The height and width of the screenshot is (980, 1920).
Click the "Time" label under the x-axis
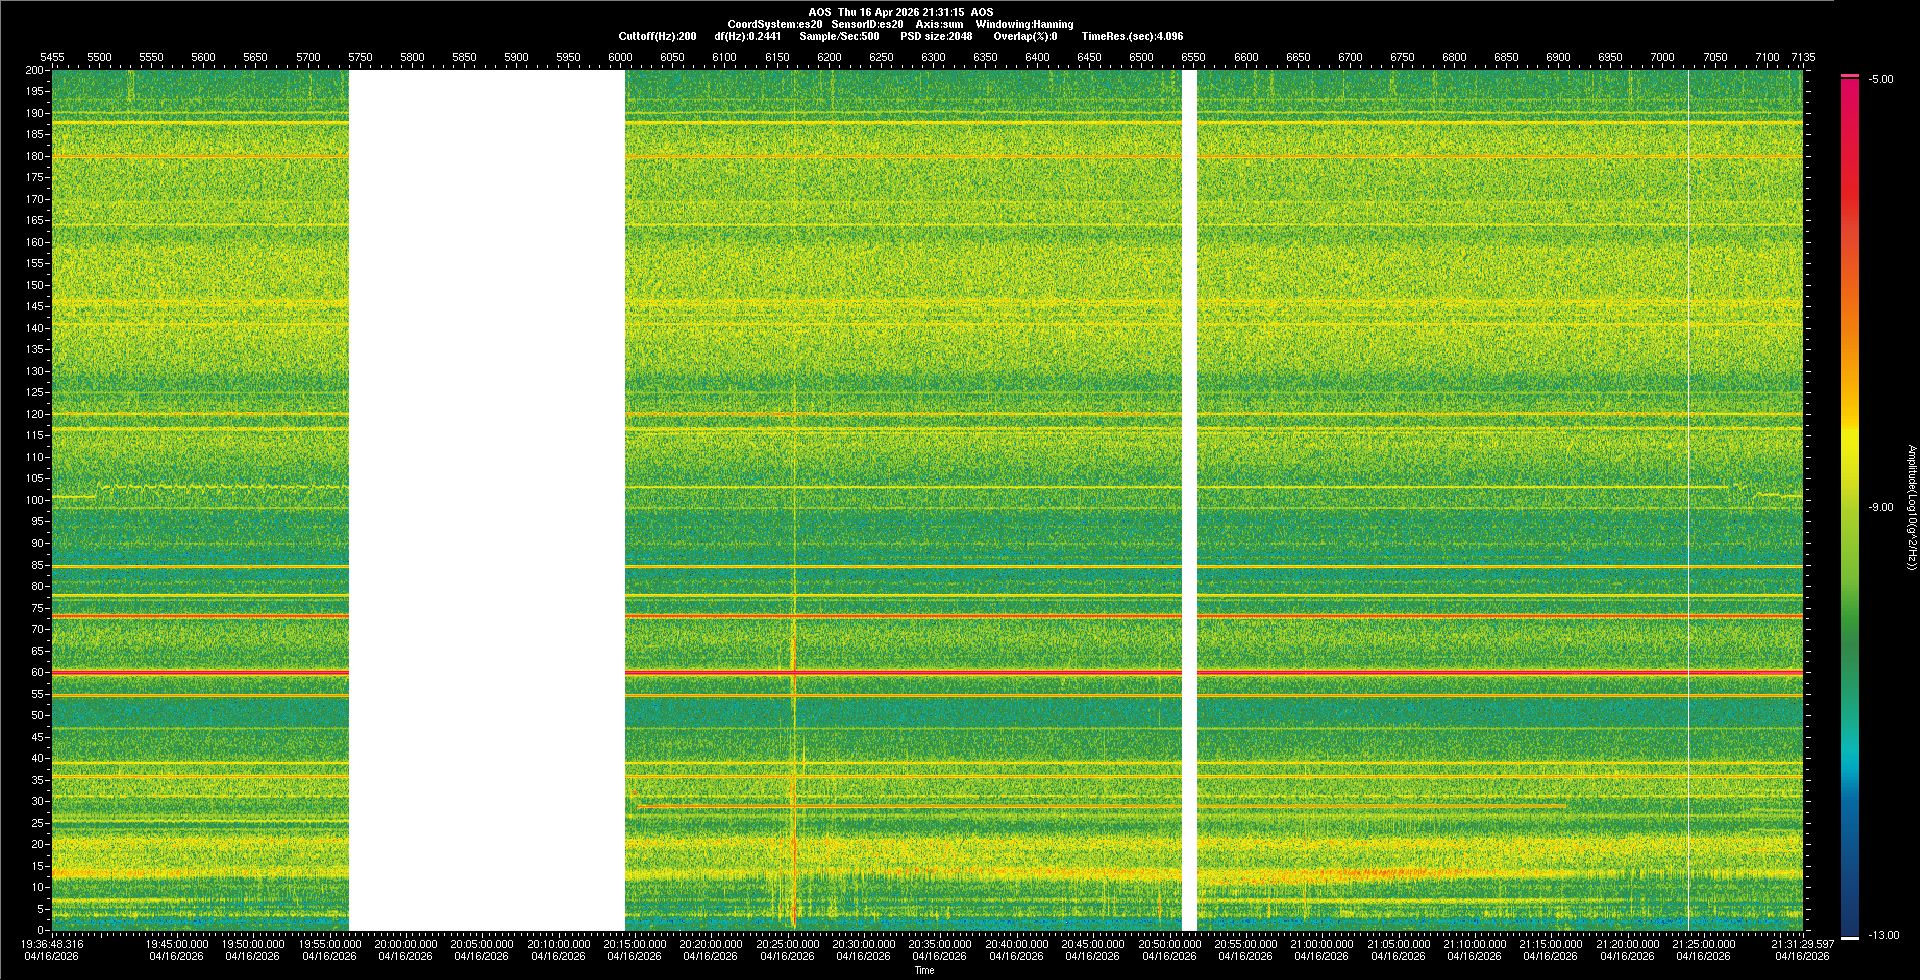[924, 970]
